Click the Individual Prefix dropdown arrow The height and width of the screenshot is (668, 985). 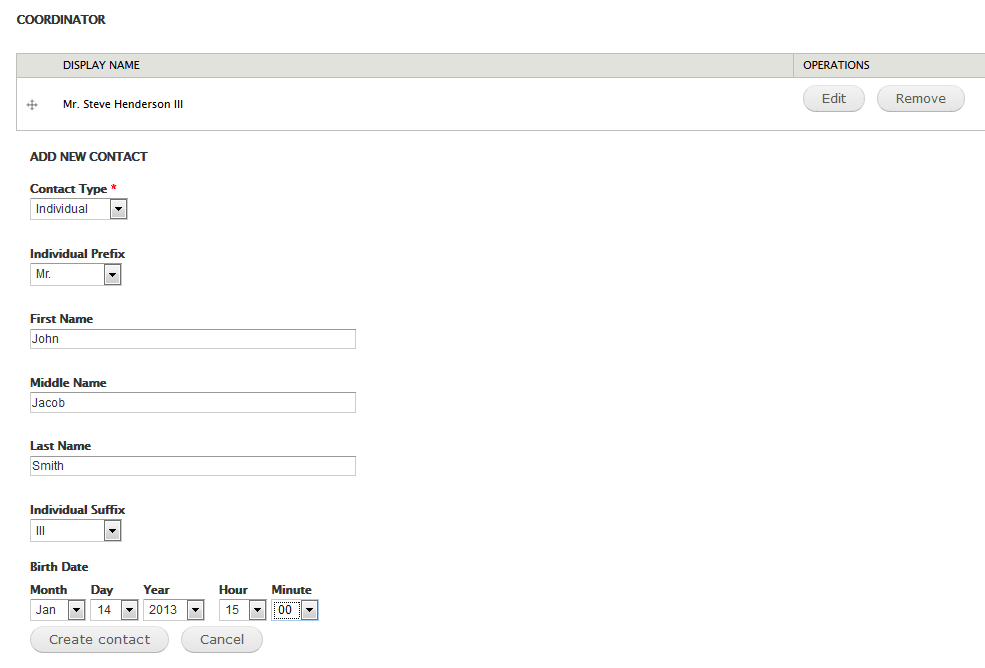click(x=112, y=274)
